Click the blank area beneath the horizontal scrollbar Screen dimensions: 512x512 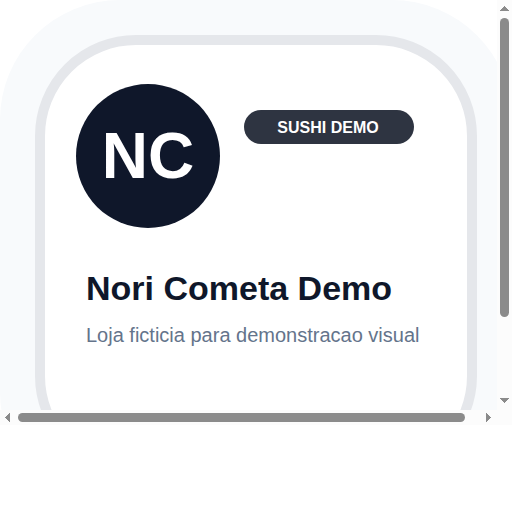click(x=256, y=468)
